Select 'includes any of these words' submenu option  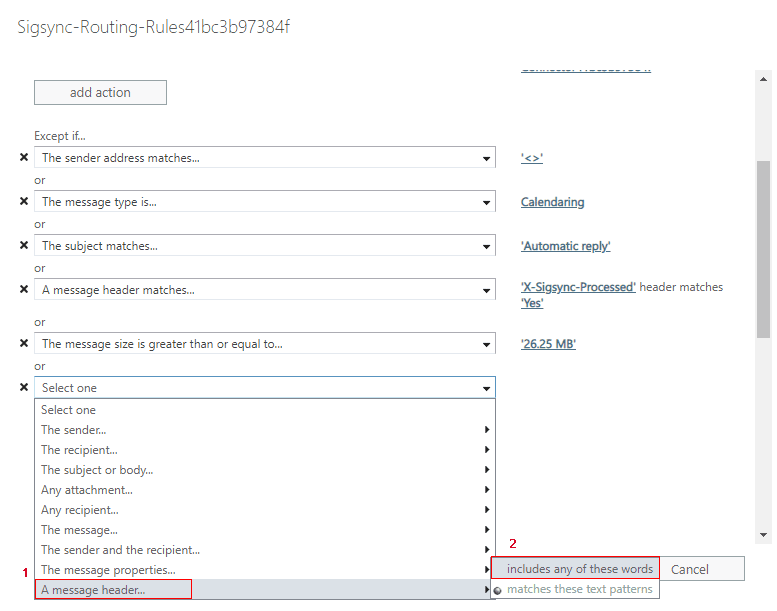[x=579, y=569]
